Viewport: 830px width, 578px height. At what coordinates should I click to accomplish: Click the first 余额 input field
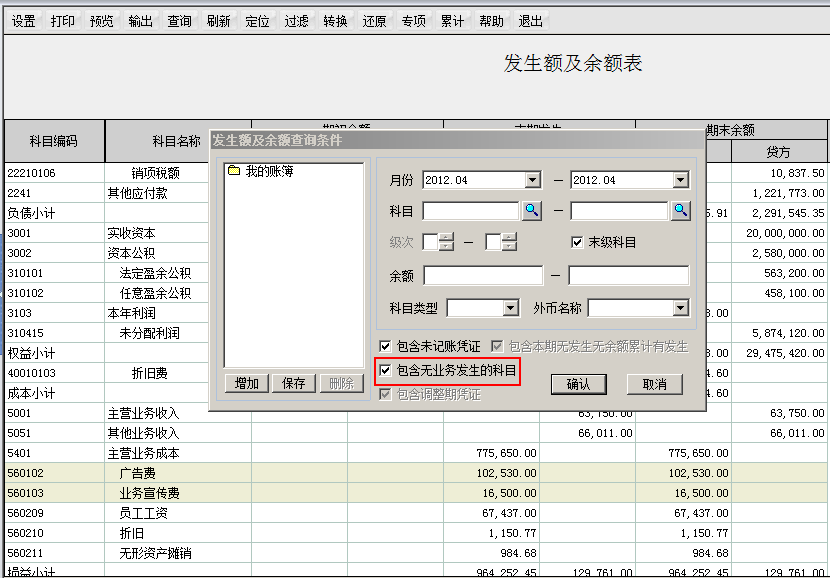(484, 275)
